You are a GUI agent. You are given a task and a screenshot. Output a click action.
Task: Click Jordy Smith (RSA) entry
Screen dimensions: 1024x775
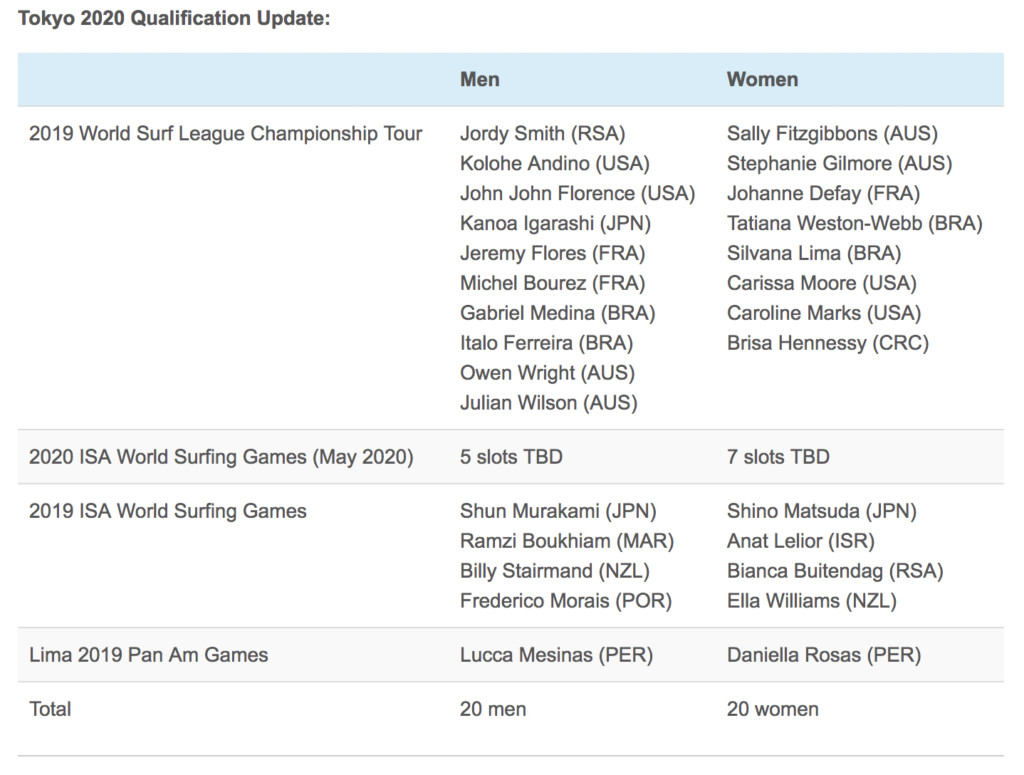[x=542, y=134]
